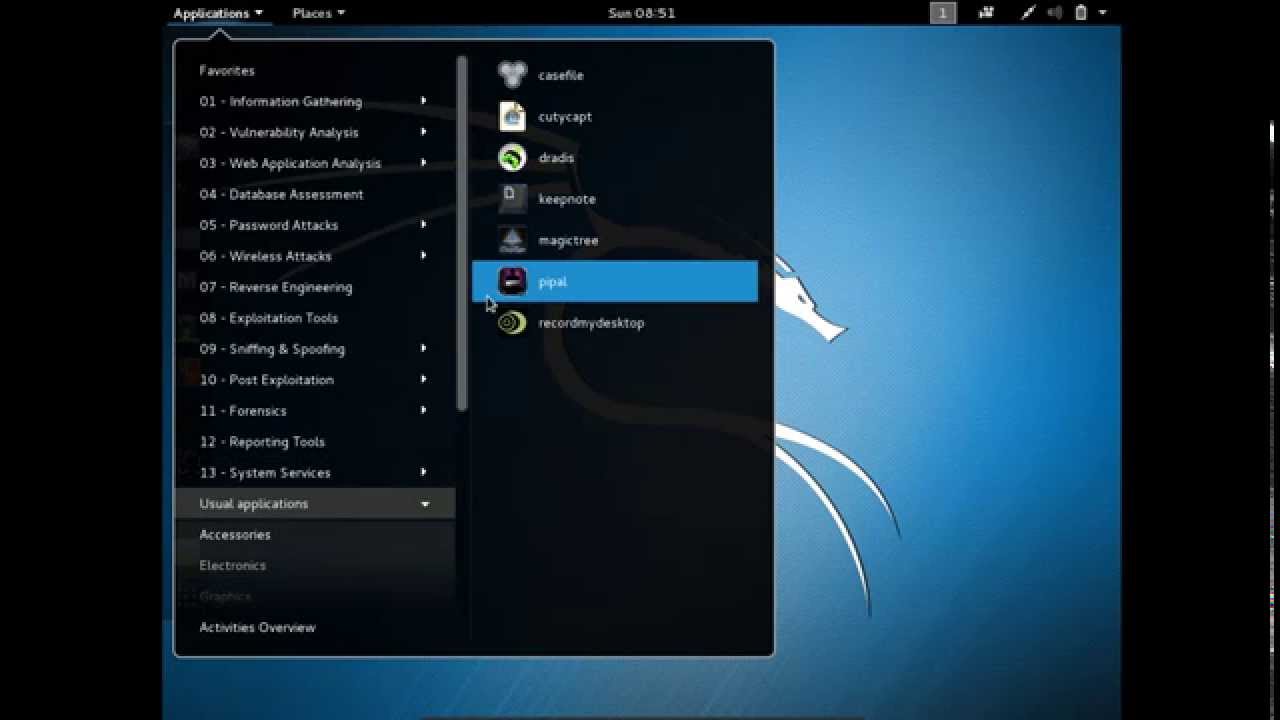
Task: Open the volume icon in top bar
Action: coord(1054,13)
